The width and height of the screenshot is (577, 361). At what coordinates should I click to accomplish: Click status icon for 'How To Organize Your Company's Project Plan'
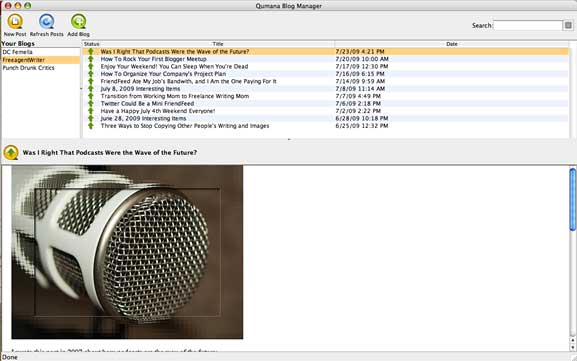tap(91, 74)
